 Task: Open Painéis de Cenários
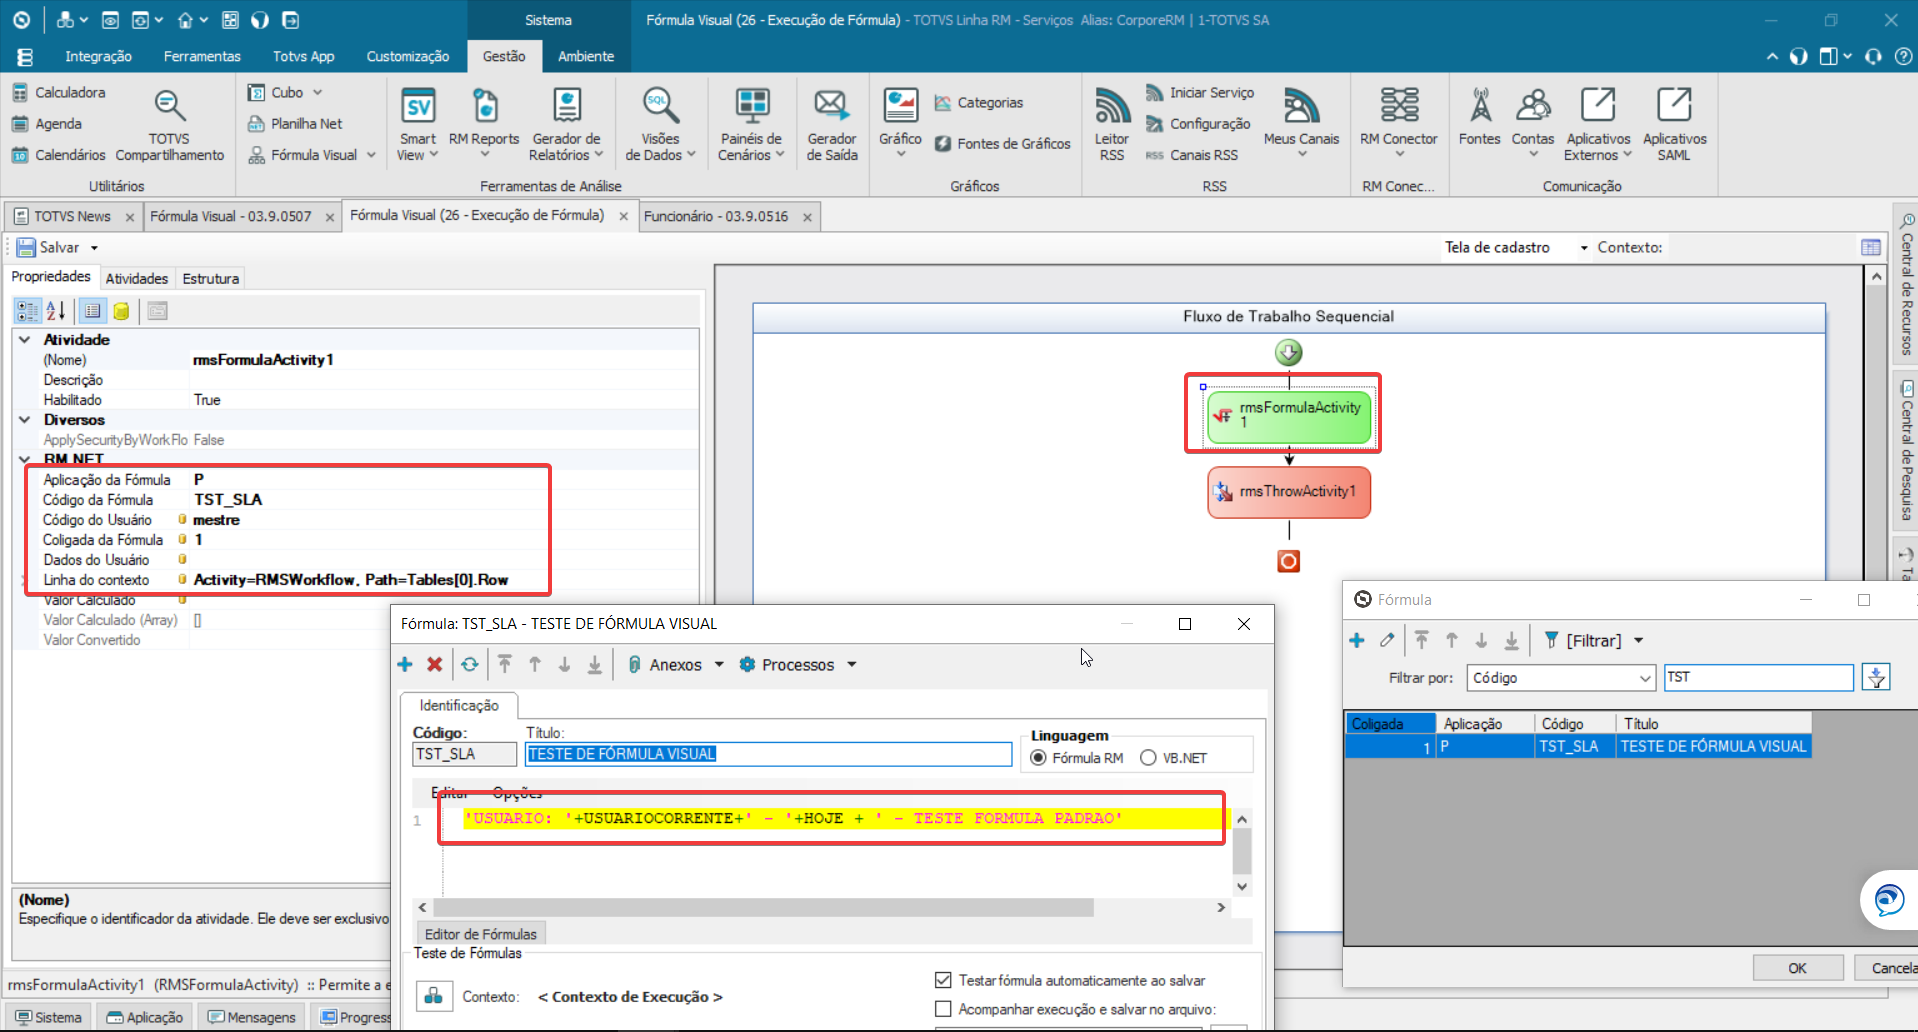point(751,125)
